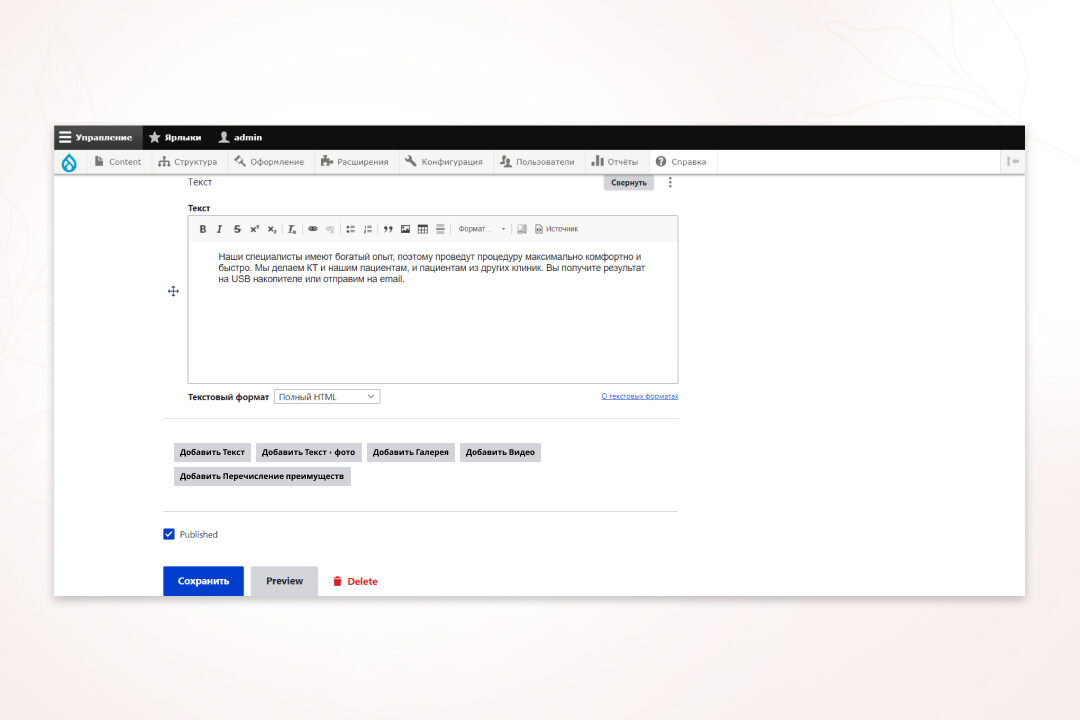Click the blue Сохранить button
Image resolution: width=1080 pixels, height=720 pixels.
tap(203, 581)
